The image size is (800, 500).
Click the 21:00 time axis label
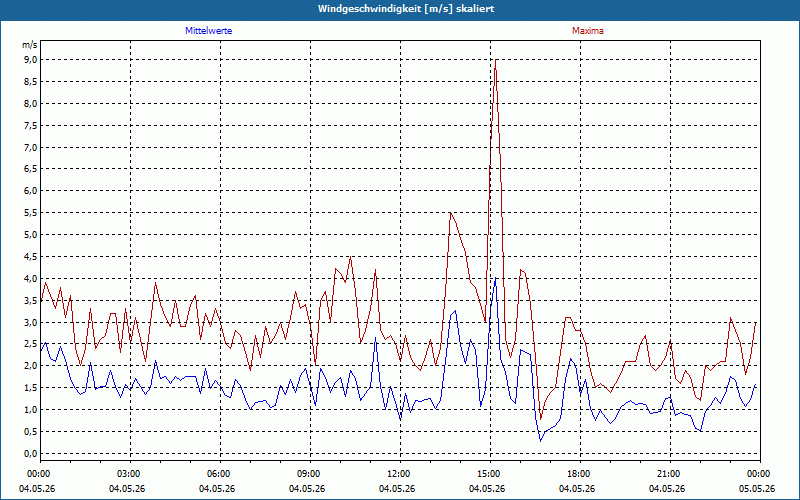[670, 474]
